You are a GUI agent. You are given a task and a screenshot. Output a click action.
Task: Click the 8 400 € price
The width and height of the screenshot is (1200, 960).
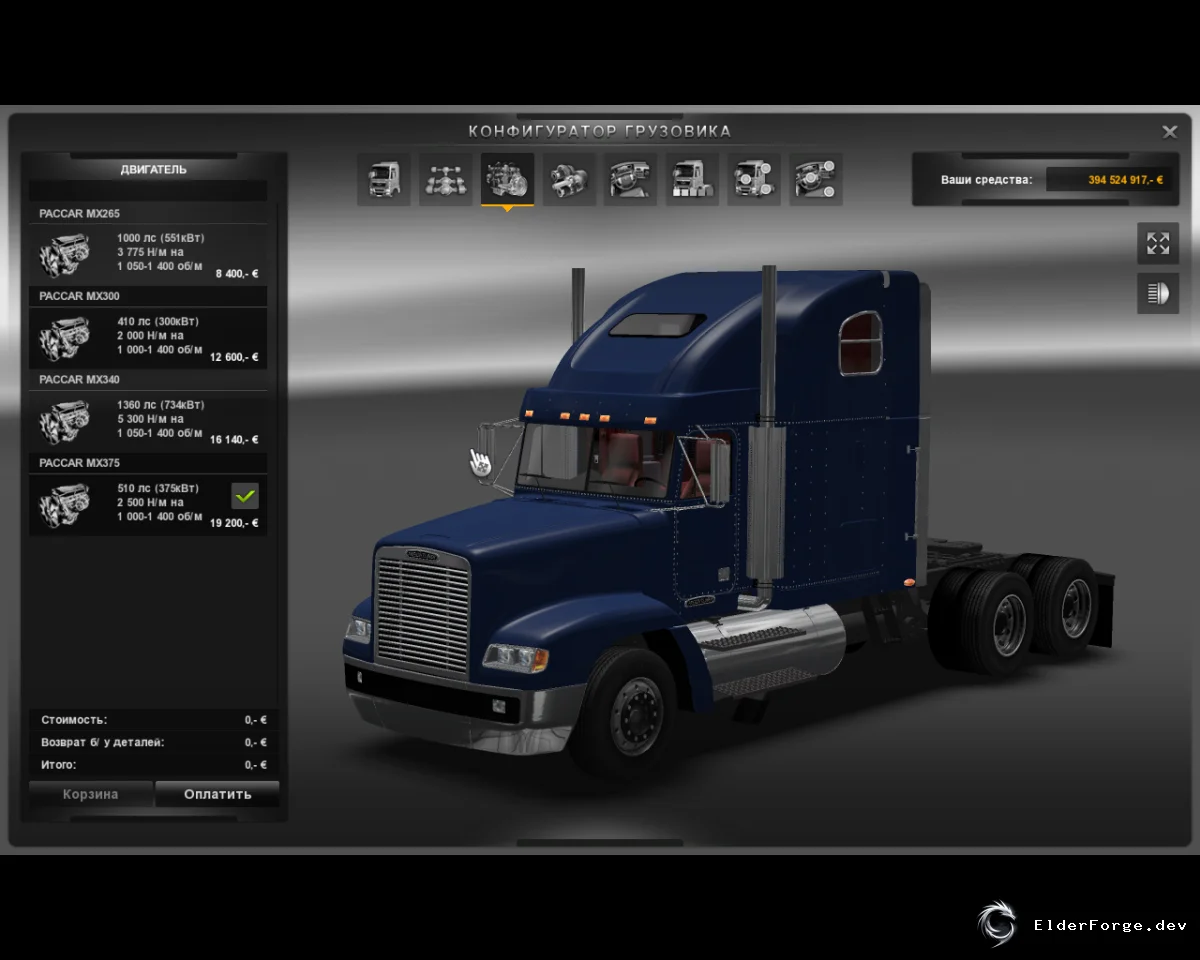point(237,273)
